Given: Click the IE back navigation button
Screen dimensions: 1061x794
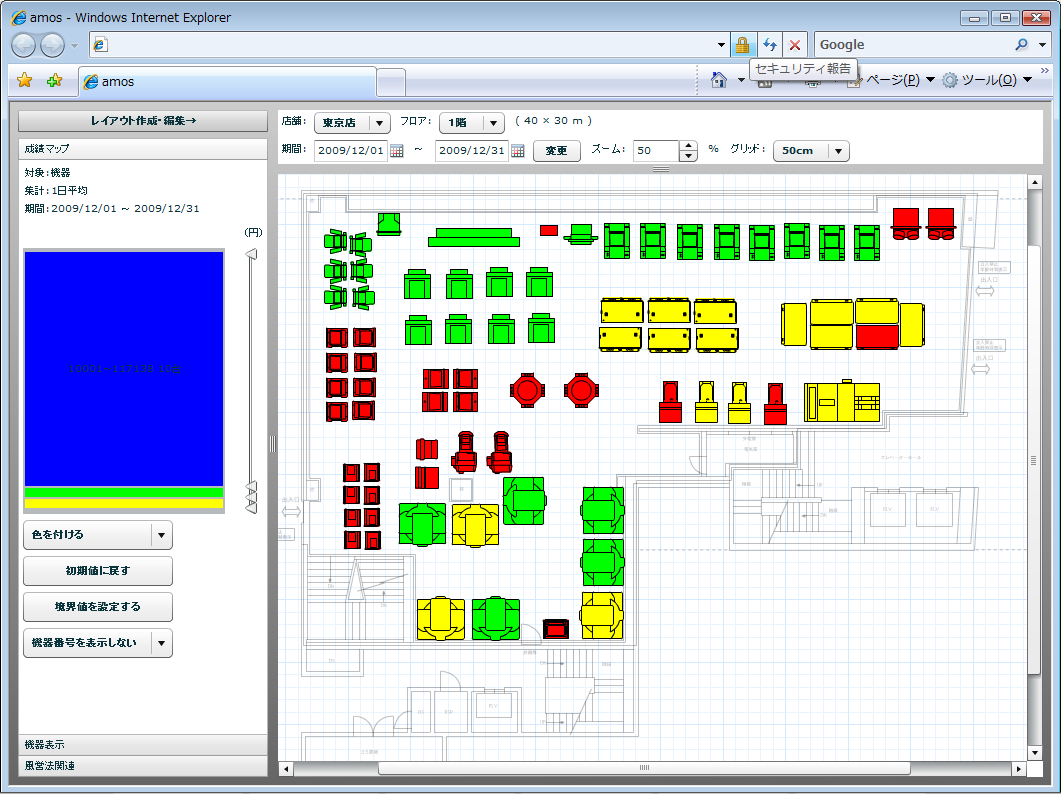Looking at the screenshot, I should click(24, 45).
